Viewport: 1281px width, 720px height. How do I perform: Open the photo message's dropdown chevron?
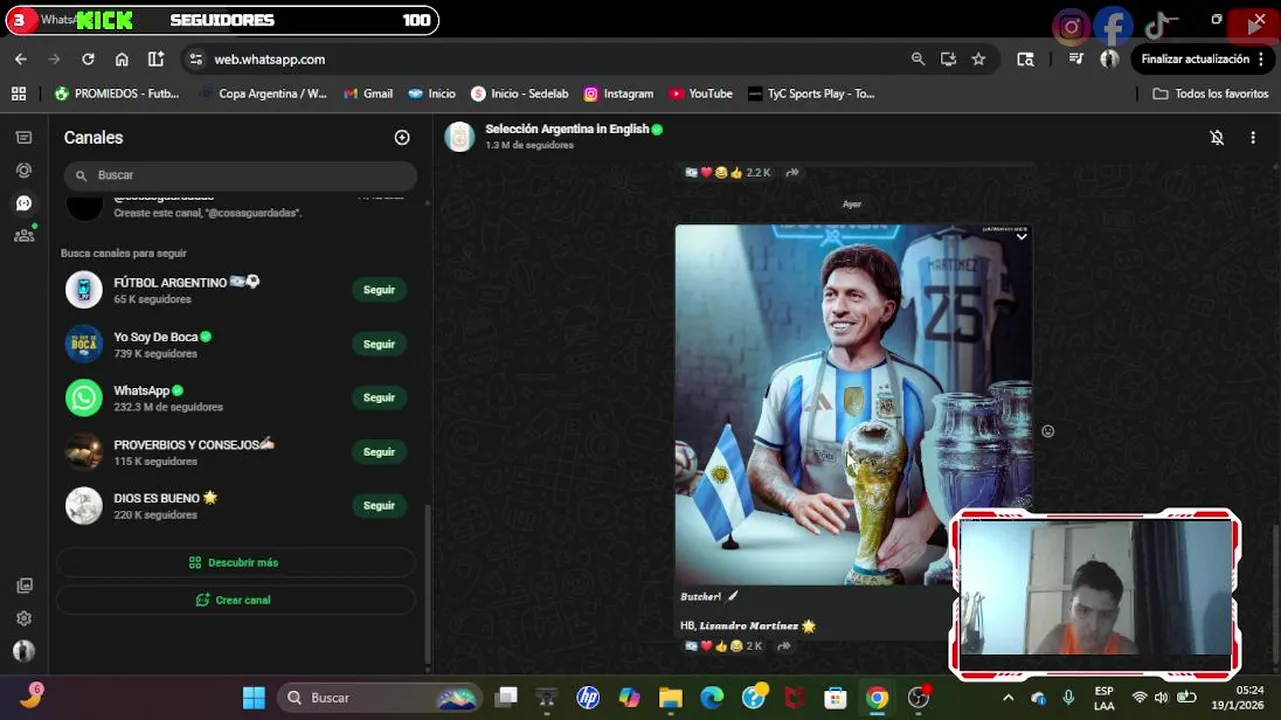tap(1021, 237)
